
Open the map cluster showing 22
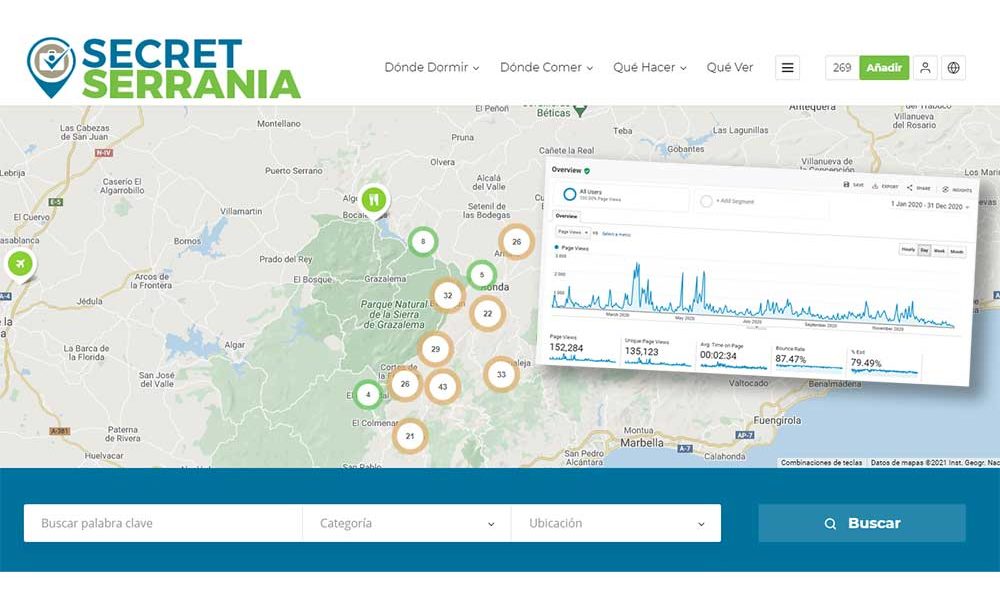(x=488, y=314)
